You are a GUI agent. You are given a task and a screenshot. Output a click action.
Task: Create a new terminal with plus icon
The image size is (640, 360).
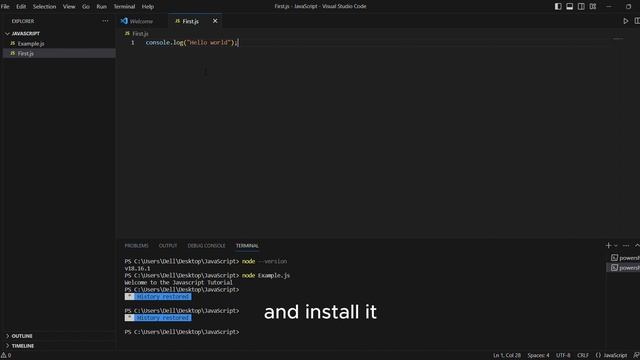[608, 245]
